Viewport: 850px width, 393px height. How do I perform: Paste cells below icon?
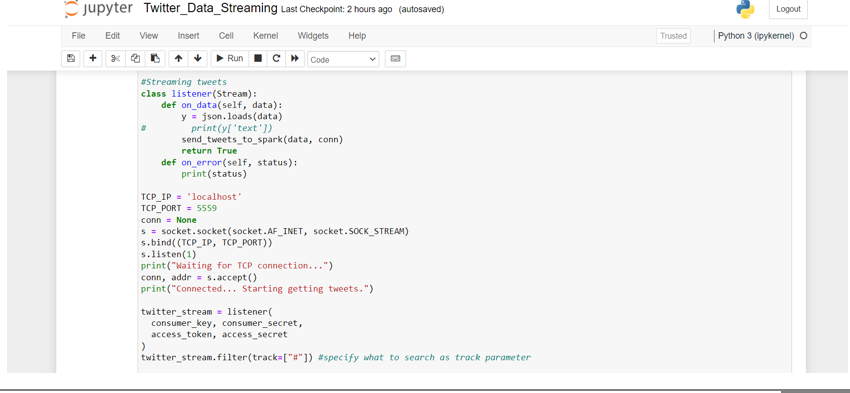pos(155,59)
